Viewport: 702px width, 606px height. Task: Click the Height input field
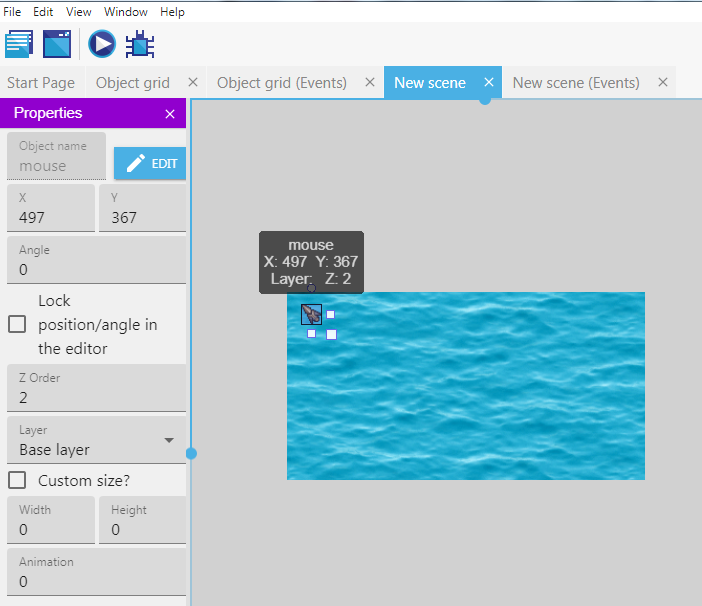[142, 520]
